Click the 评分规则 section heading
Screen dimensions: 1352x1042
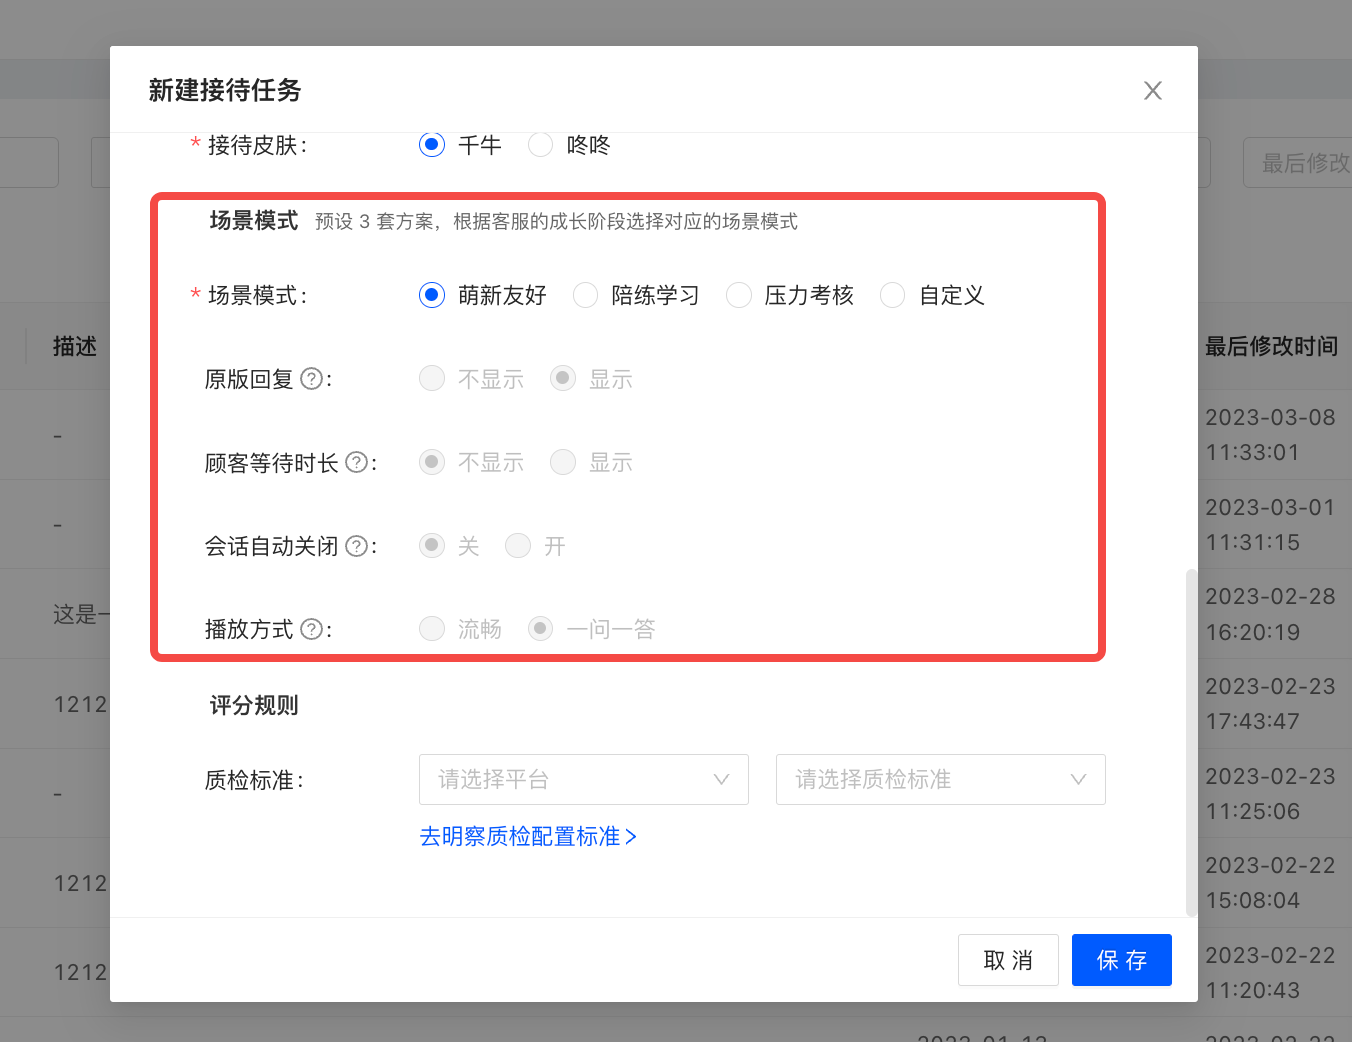[254, 706]
